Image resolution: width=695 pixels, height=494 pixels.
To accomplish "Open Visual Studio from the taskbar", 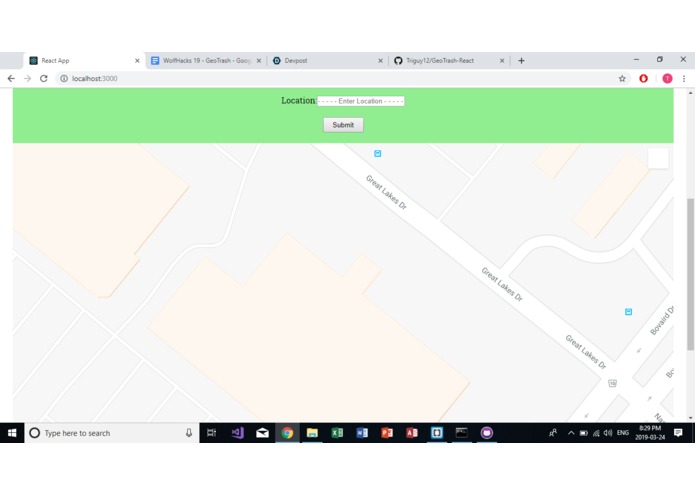I will 238,433.
